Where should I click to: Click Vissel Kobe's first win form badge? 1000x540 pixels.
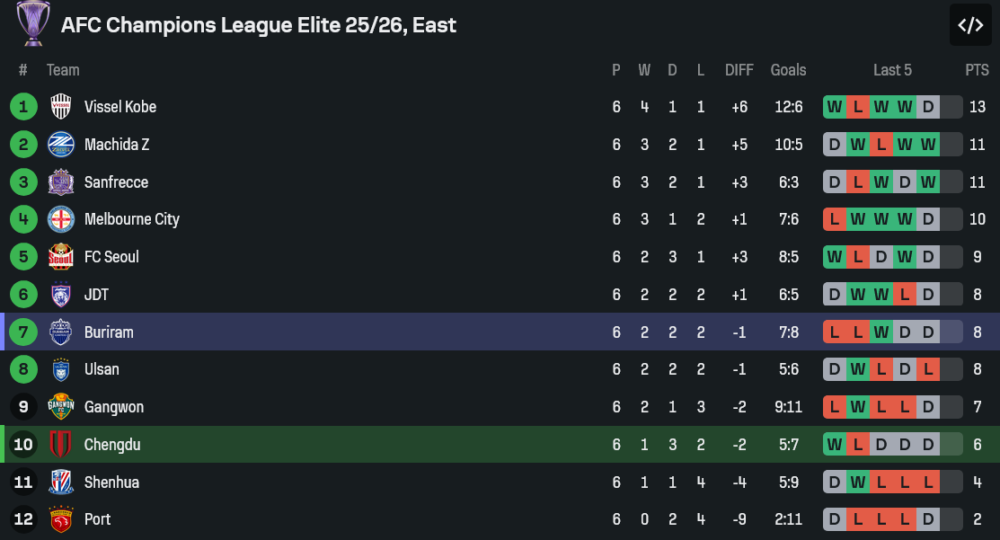[834, 107]
